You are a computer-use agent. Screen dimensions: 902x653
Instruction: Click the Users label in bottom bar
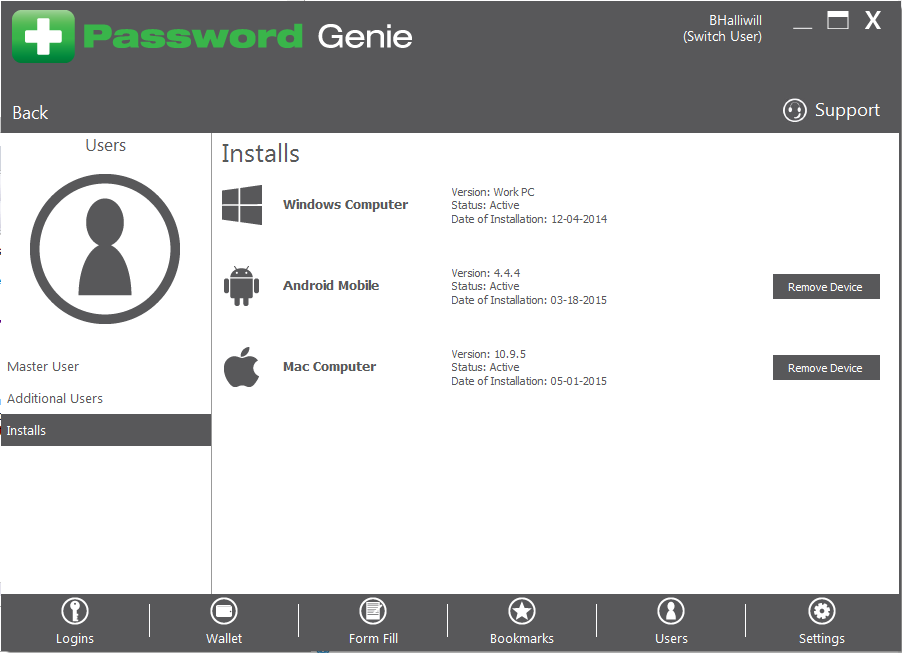pos(671,639)
